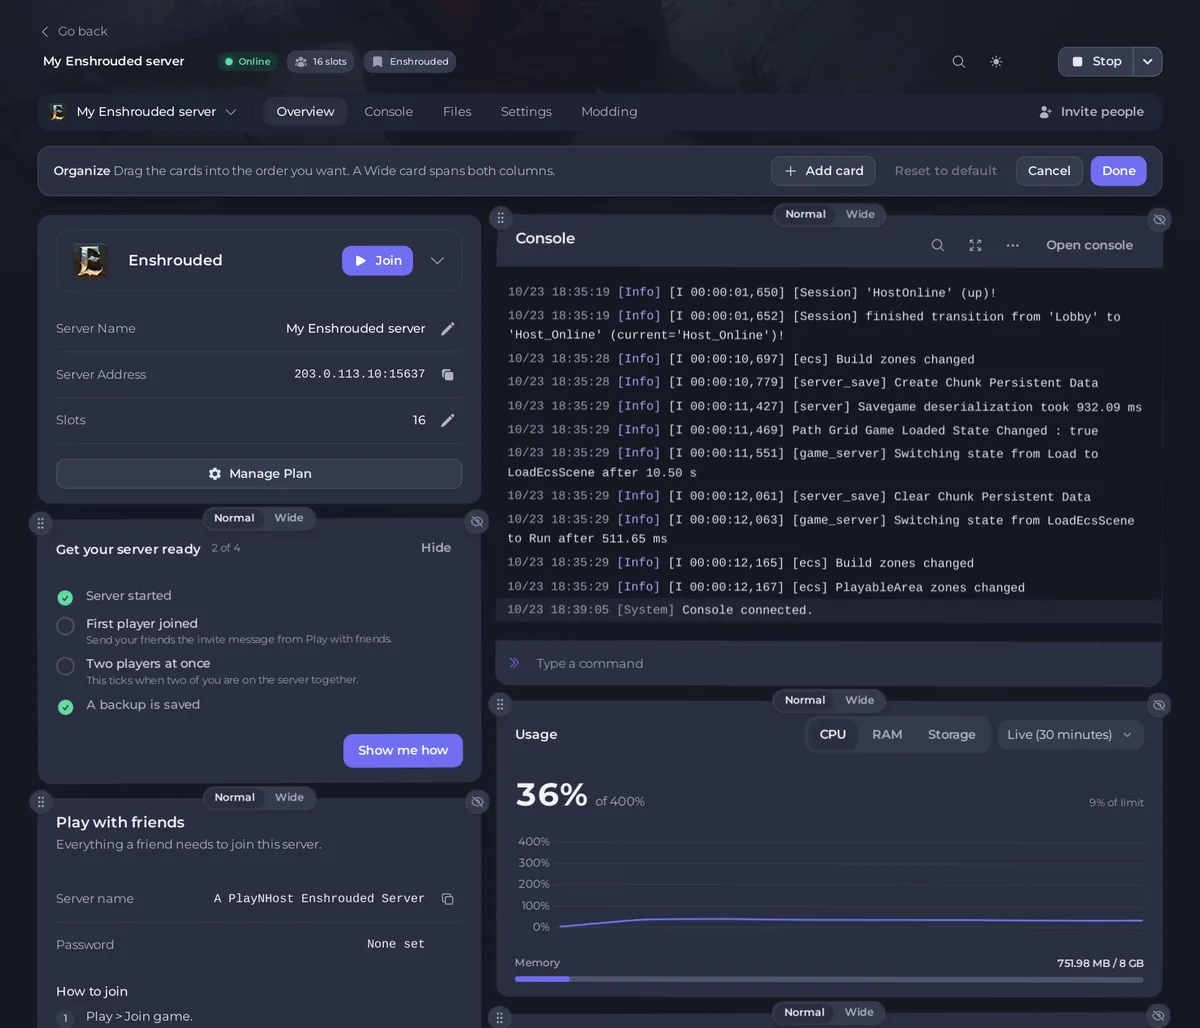This screenshot has height=1028, width=1200.
Task: Click the Invite people button
Action: (1091, 112)
